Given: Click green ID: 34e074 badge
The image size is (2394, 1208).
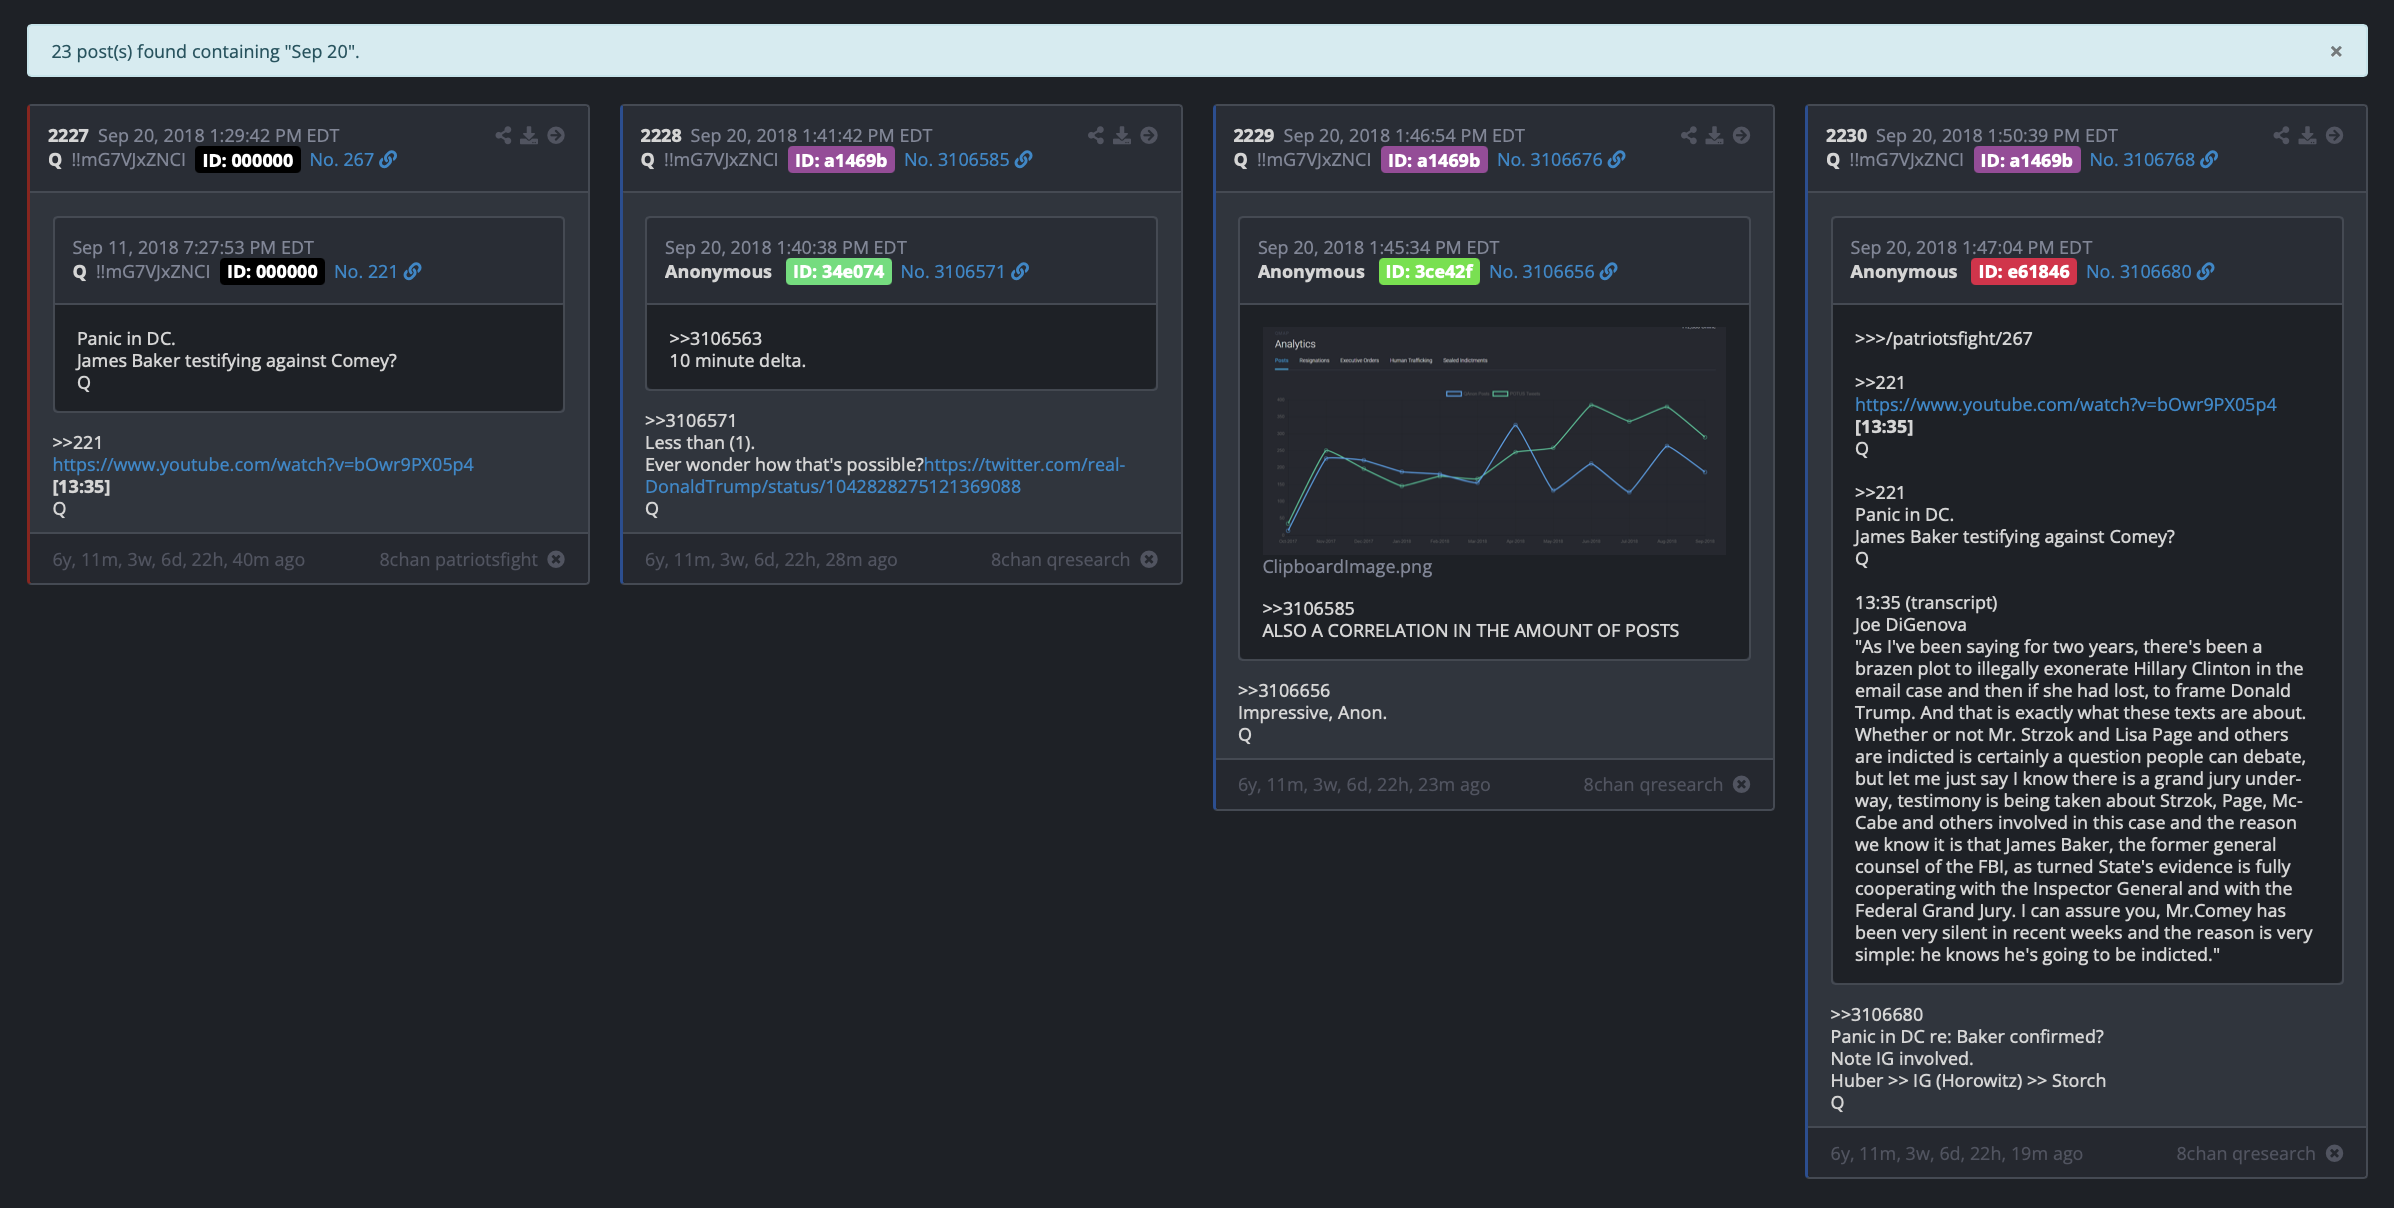Looking at the screenshot, I should point(838,272).
